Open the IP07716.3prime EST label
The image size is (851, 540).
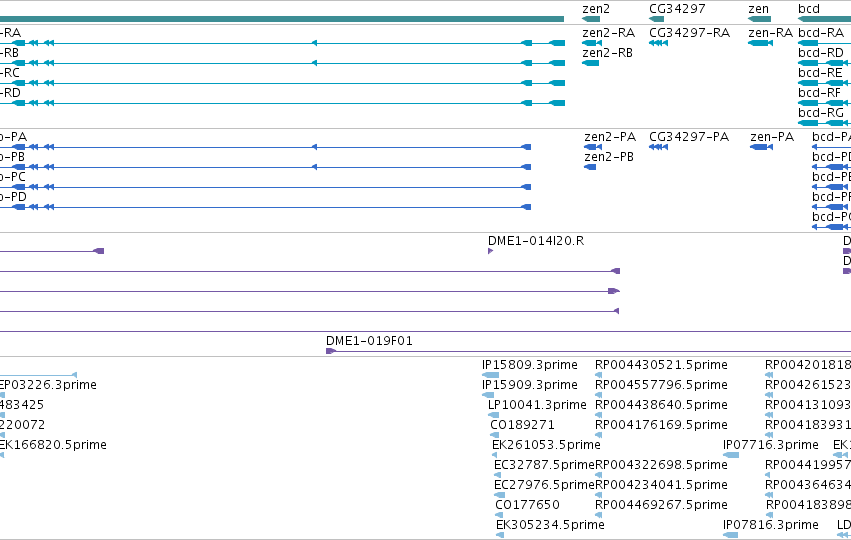pyautogui.click(x=771, y=445)
